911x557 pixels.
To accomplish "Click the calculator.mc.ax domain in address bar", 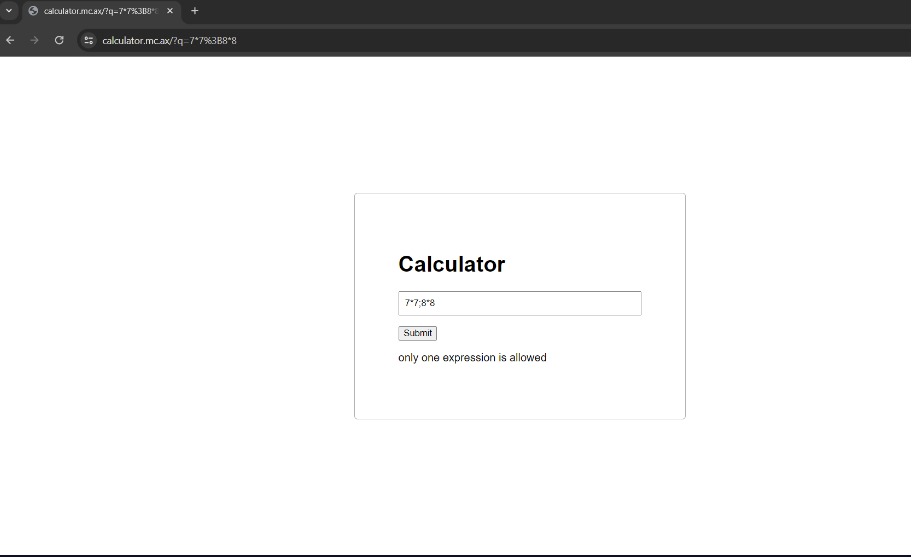I will click(135, 41).
